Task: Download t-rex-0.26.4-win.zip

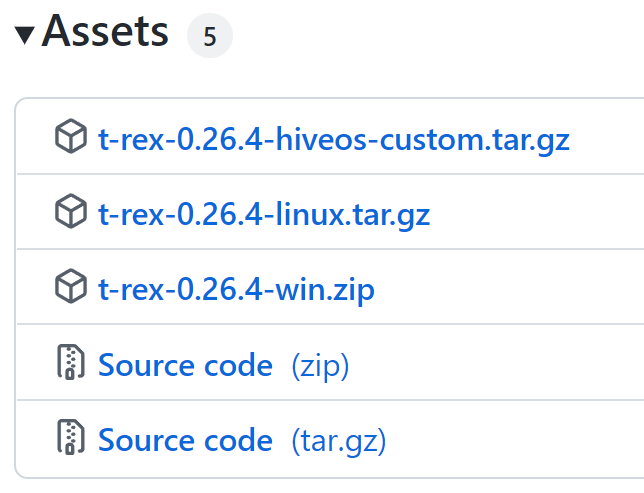Action: pyautogui.click(x=236, y=289)
